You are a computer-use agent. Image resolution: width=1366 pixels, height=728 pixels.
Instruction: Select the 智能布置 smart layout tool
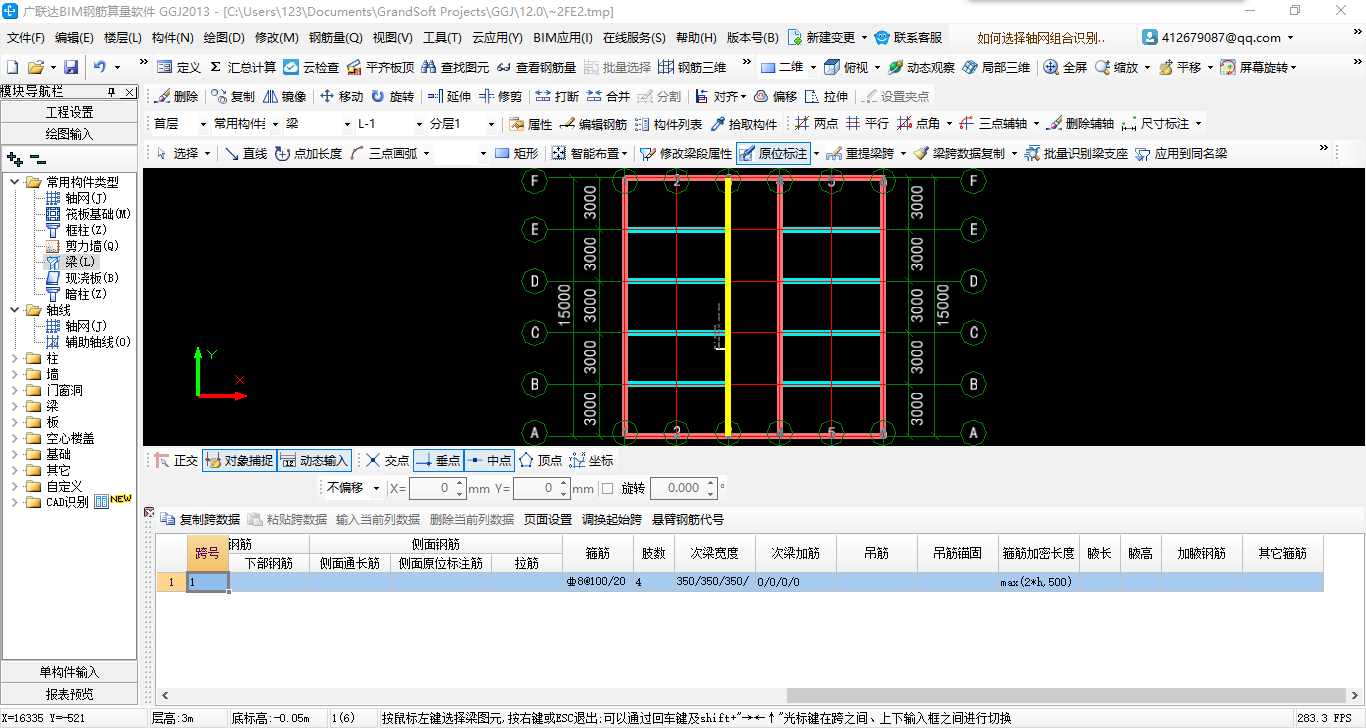(x=595, y=152)
